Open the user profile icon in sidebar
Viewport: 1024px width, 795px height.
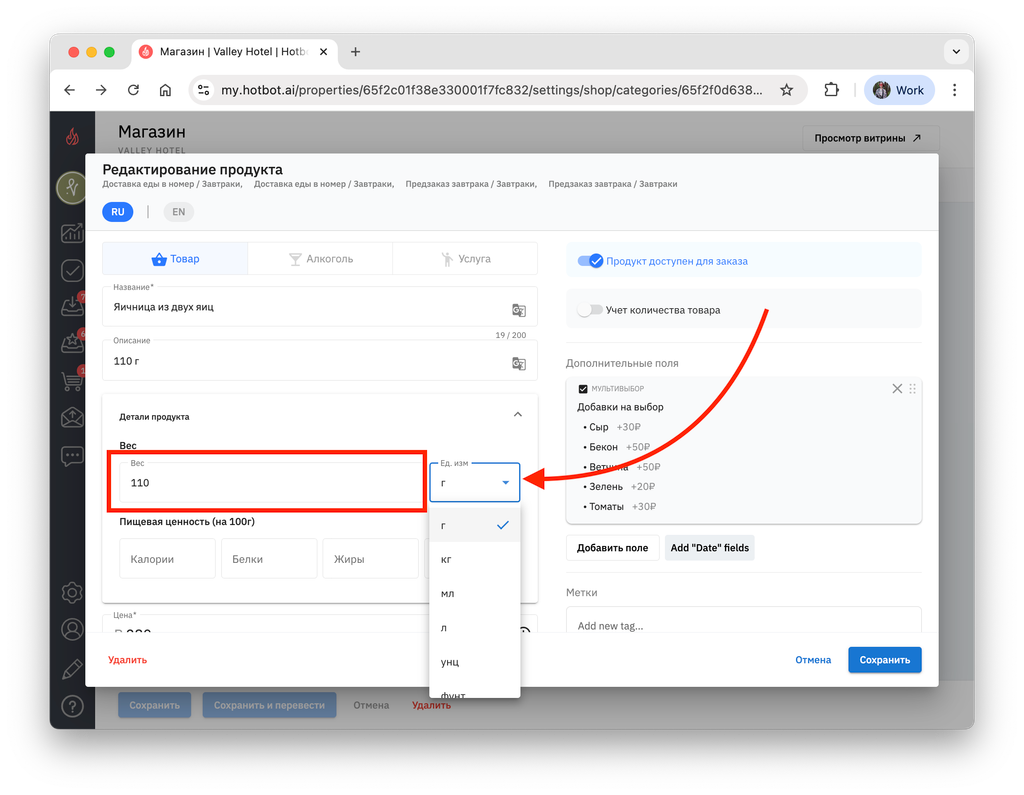(x=72, y=630)
